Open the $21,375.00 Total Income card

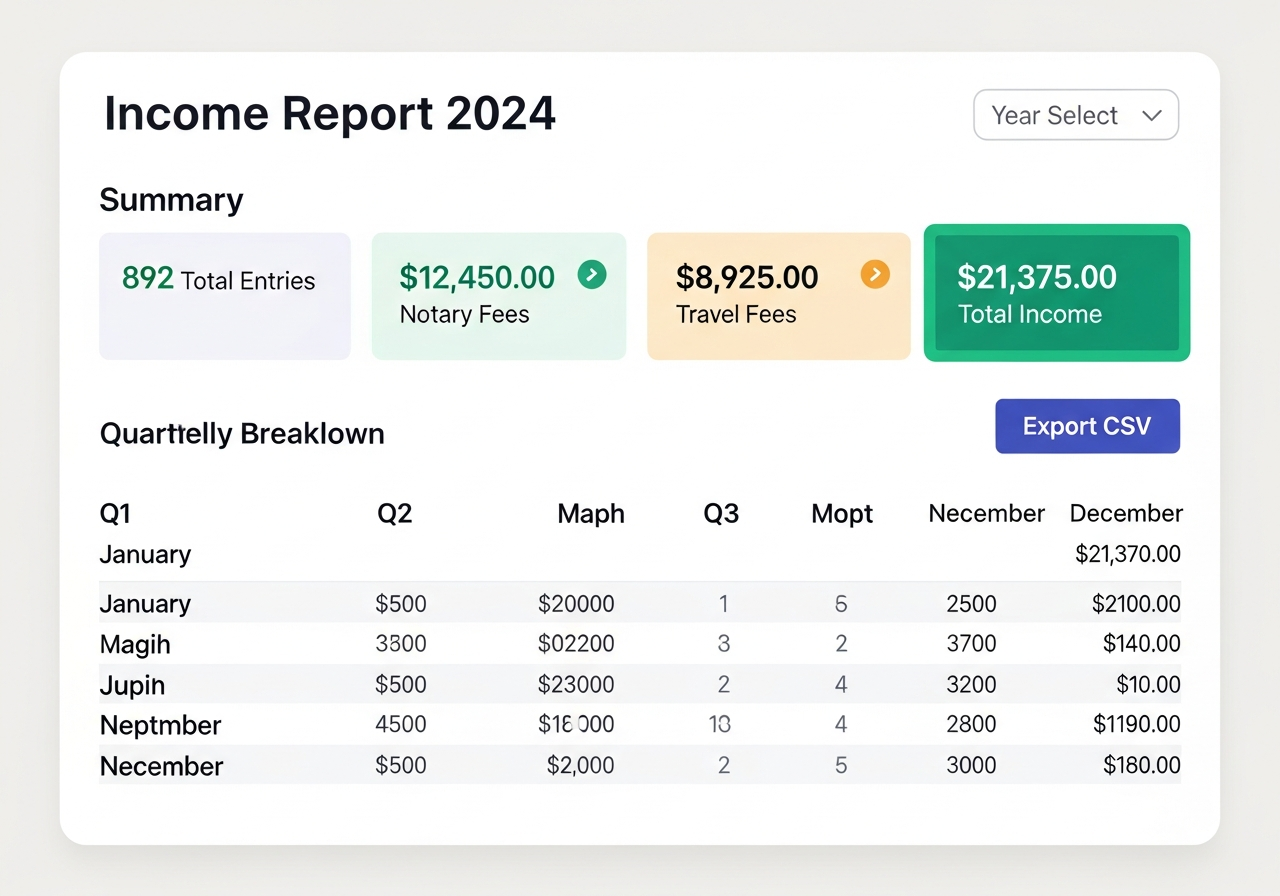point(1057,293)
